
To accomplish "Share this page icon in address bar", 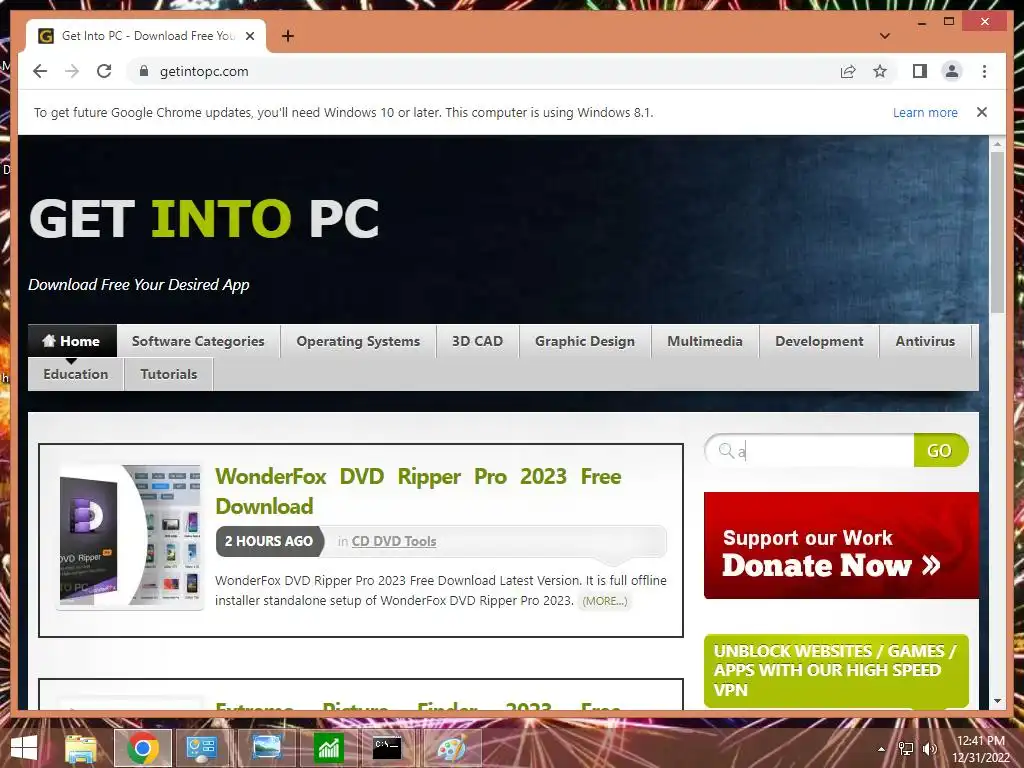I will tap(848, 71).
